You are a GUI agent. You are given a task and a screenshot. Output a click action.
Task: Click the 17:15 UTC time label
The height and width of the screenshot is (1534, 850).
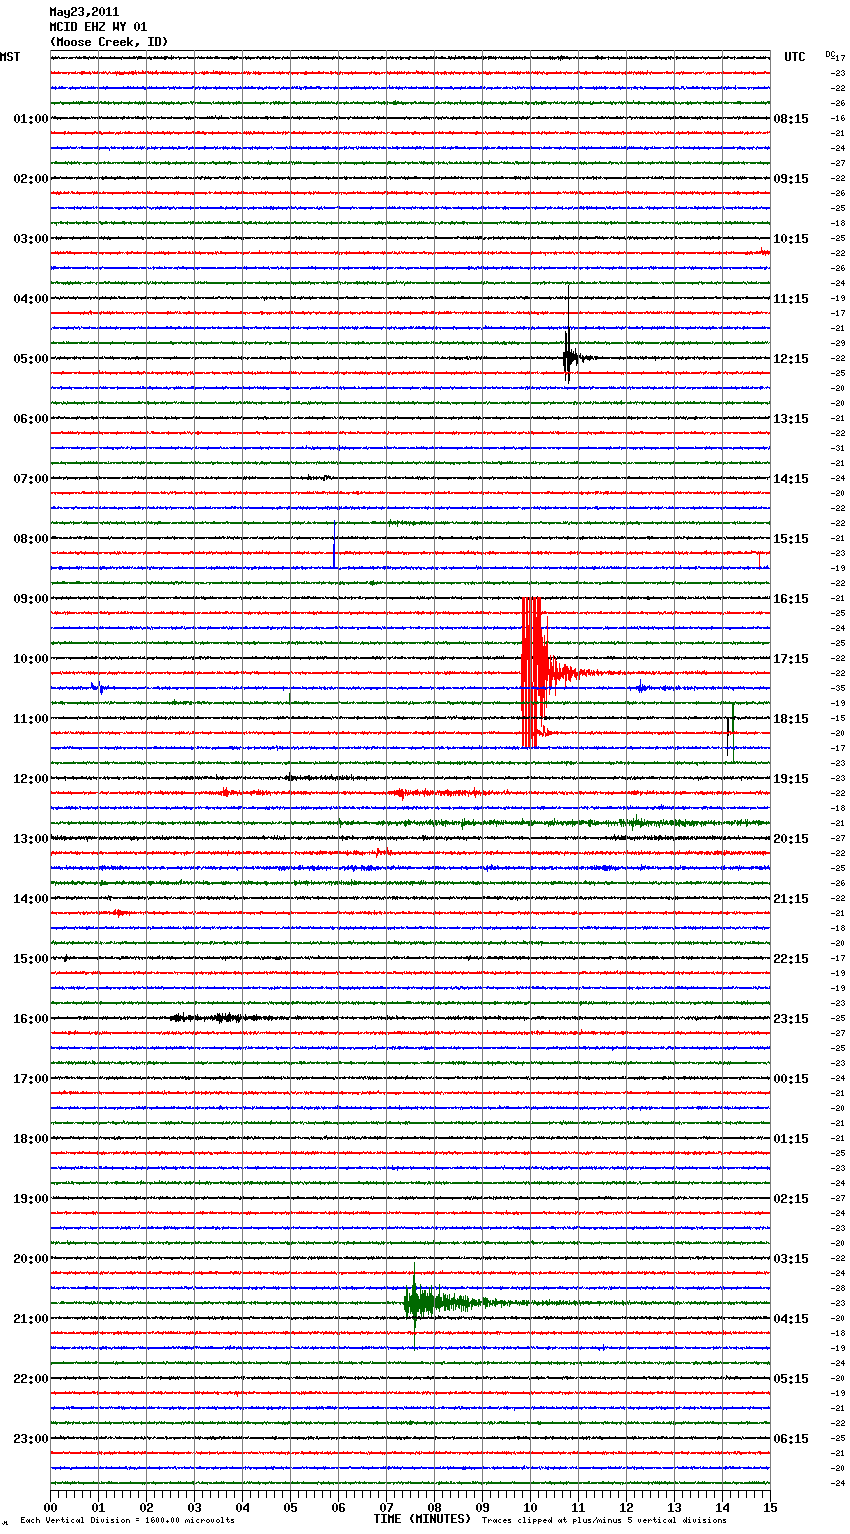point(791,659)
